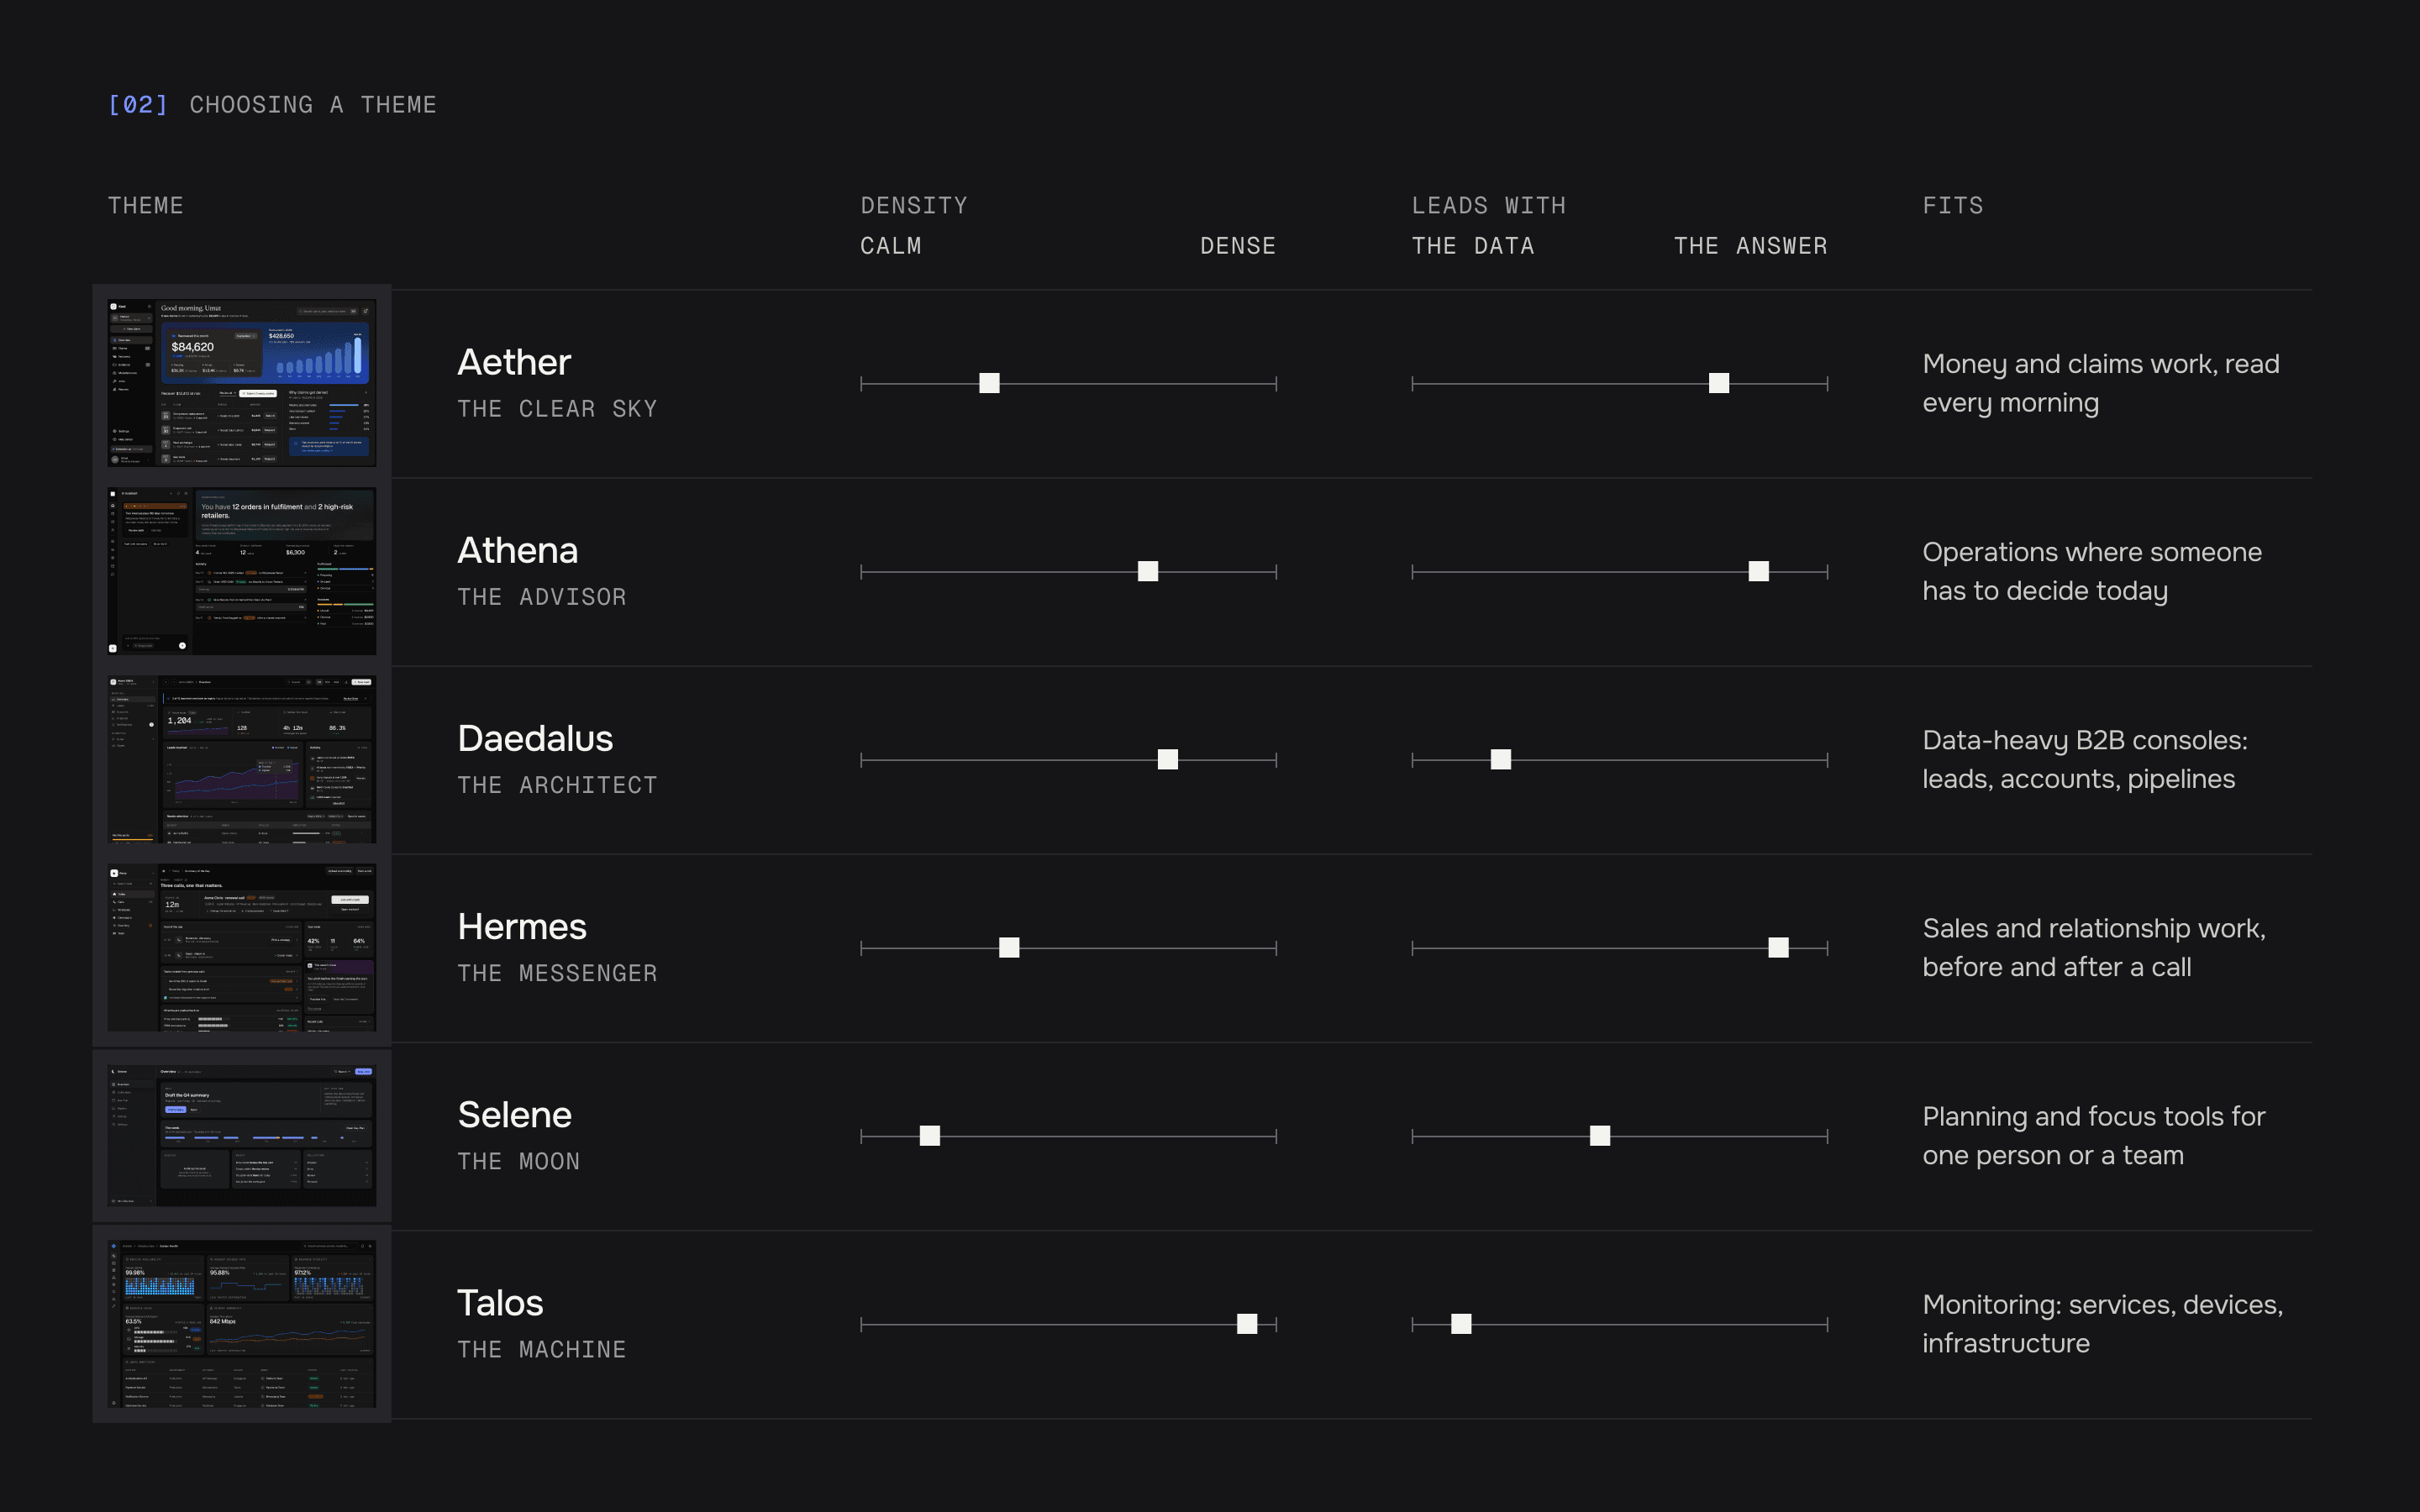Image resolution: width=2420 pixels, height=1512 pixels.
Task: Click the DENSITY column header
Action: tap(914, 206)
